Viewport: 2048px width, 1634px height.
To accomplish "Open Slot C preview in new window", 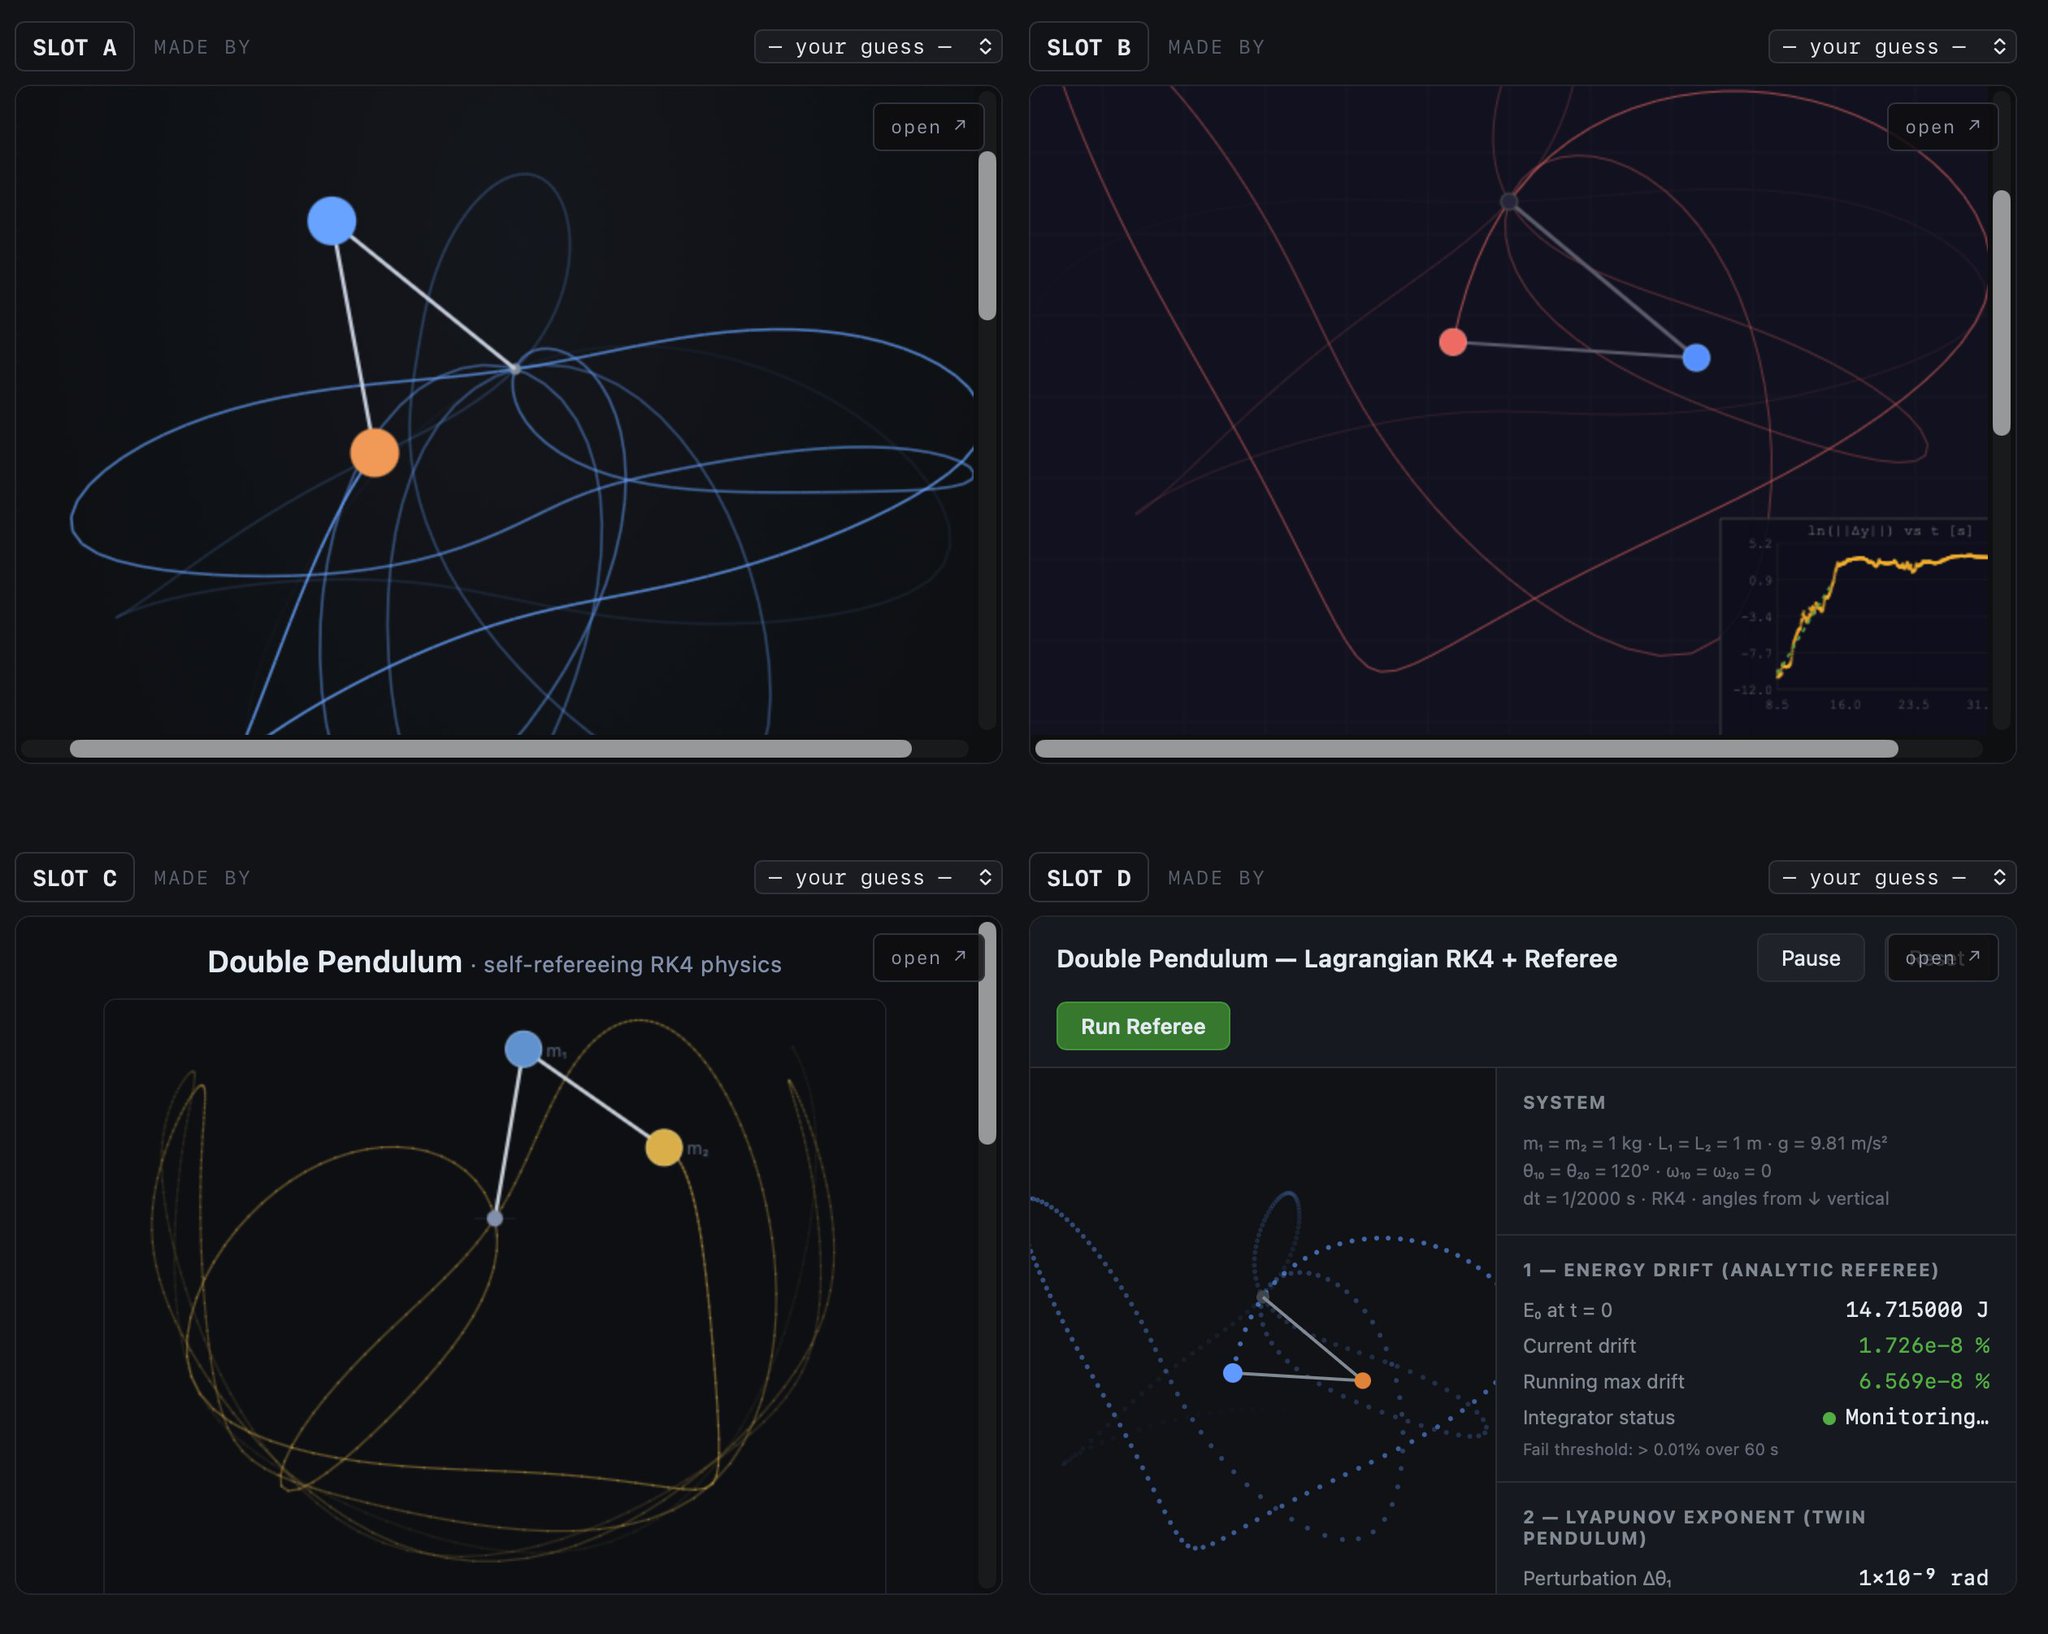I will 928,958.
